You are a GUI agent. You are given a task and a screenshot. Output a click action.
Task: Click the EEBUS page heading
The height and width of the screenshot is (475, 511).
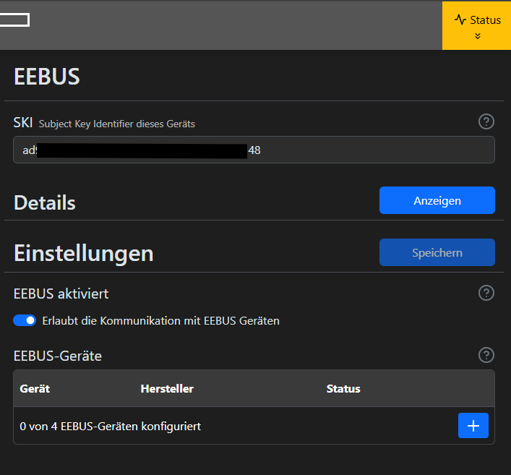(47, 77)
